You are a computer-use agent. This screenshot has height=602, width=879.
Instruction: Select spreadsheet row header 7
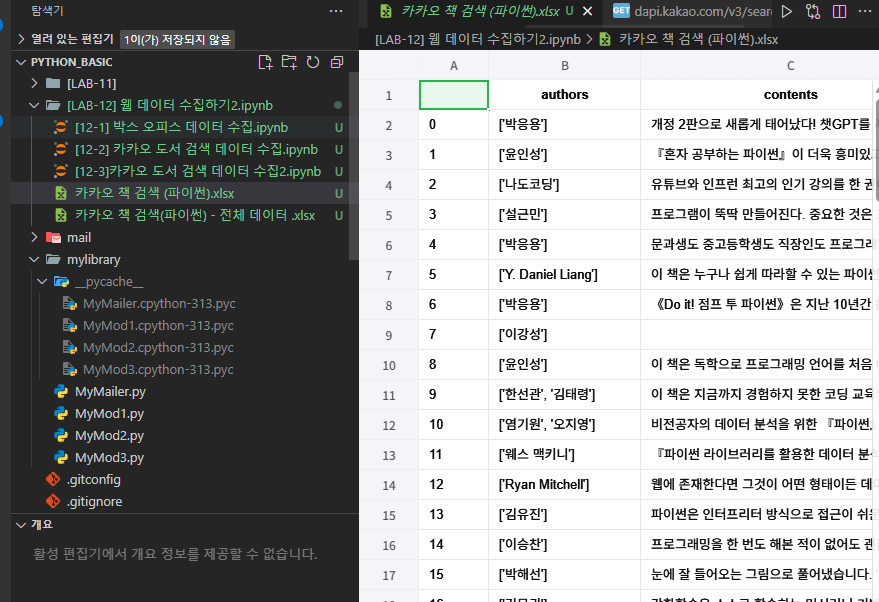pyautogui.click(x=388, y=275)
